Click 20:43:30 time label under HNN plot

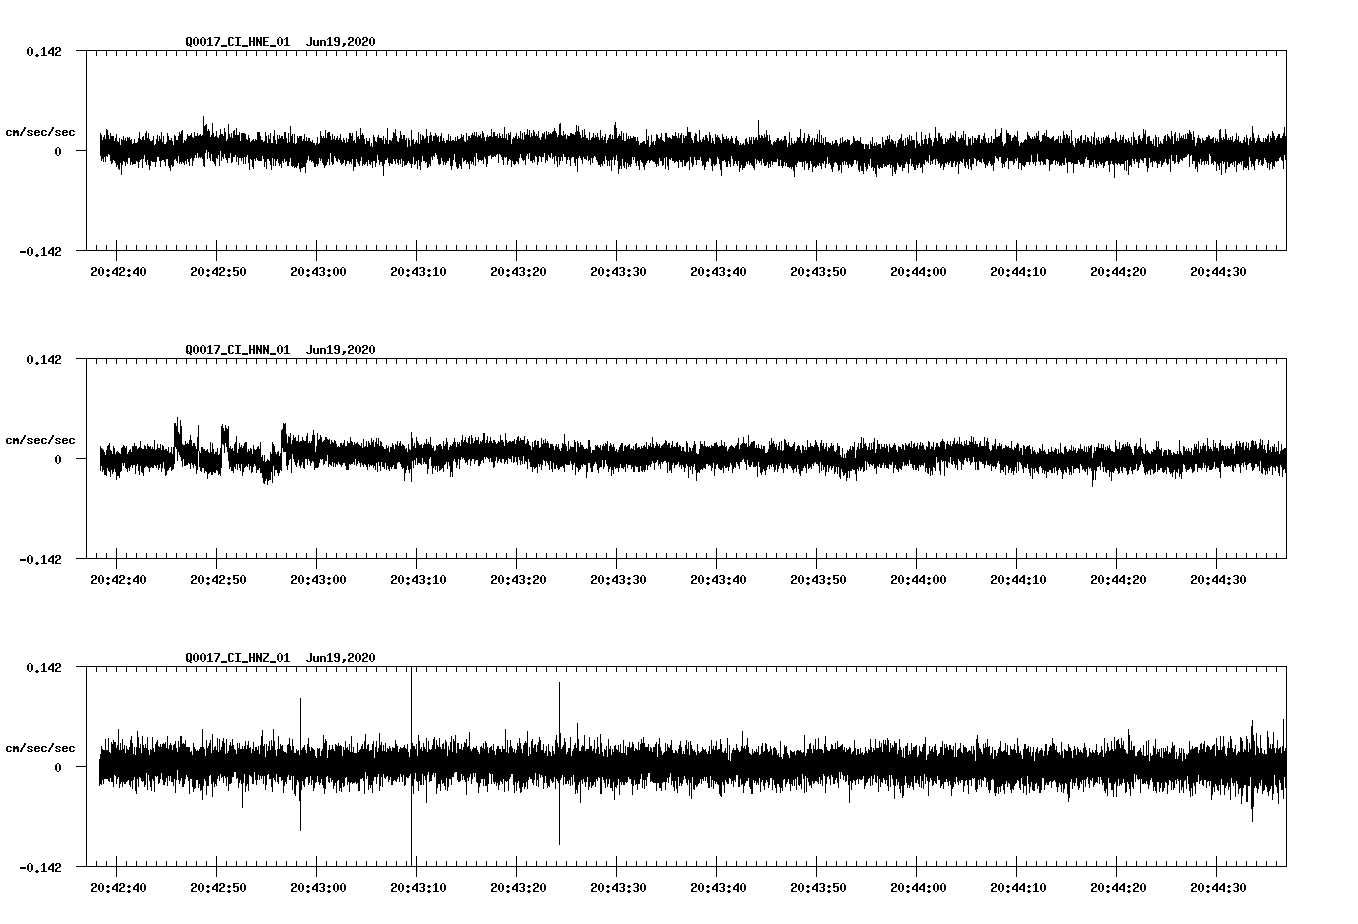618,580
